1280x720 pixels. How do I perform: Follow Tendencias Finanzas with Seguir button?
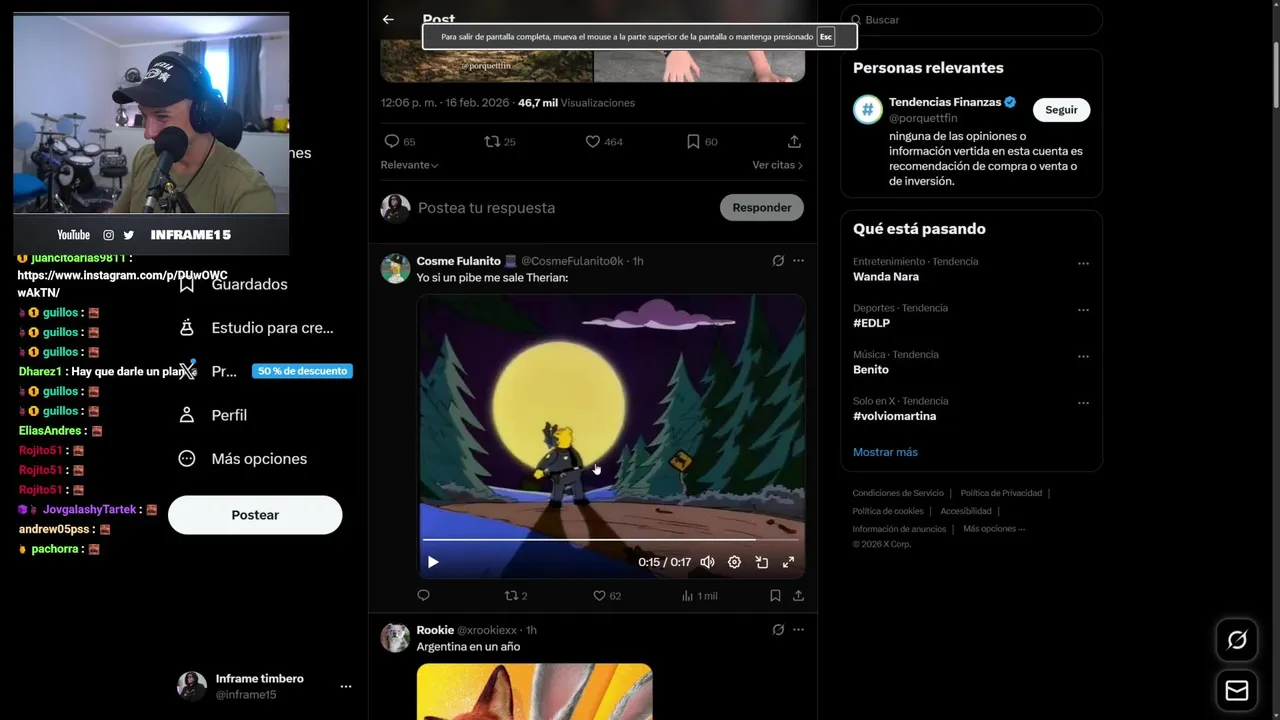(1061, 110)
